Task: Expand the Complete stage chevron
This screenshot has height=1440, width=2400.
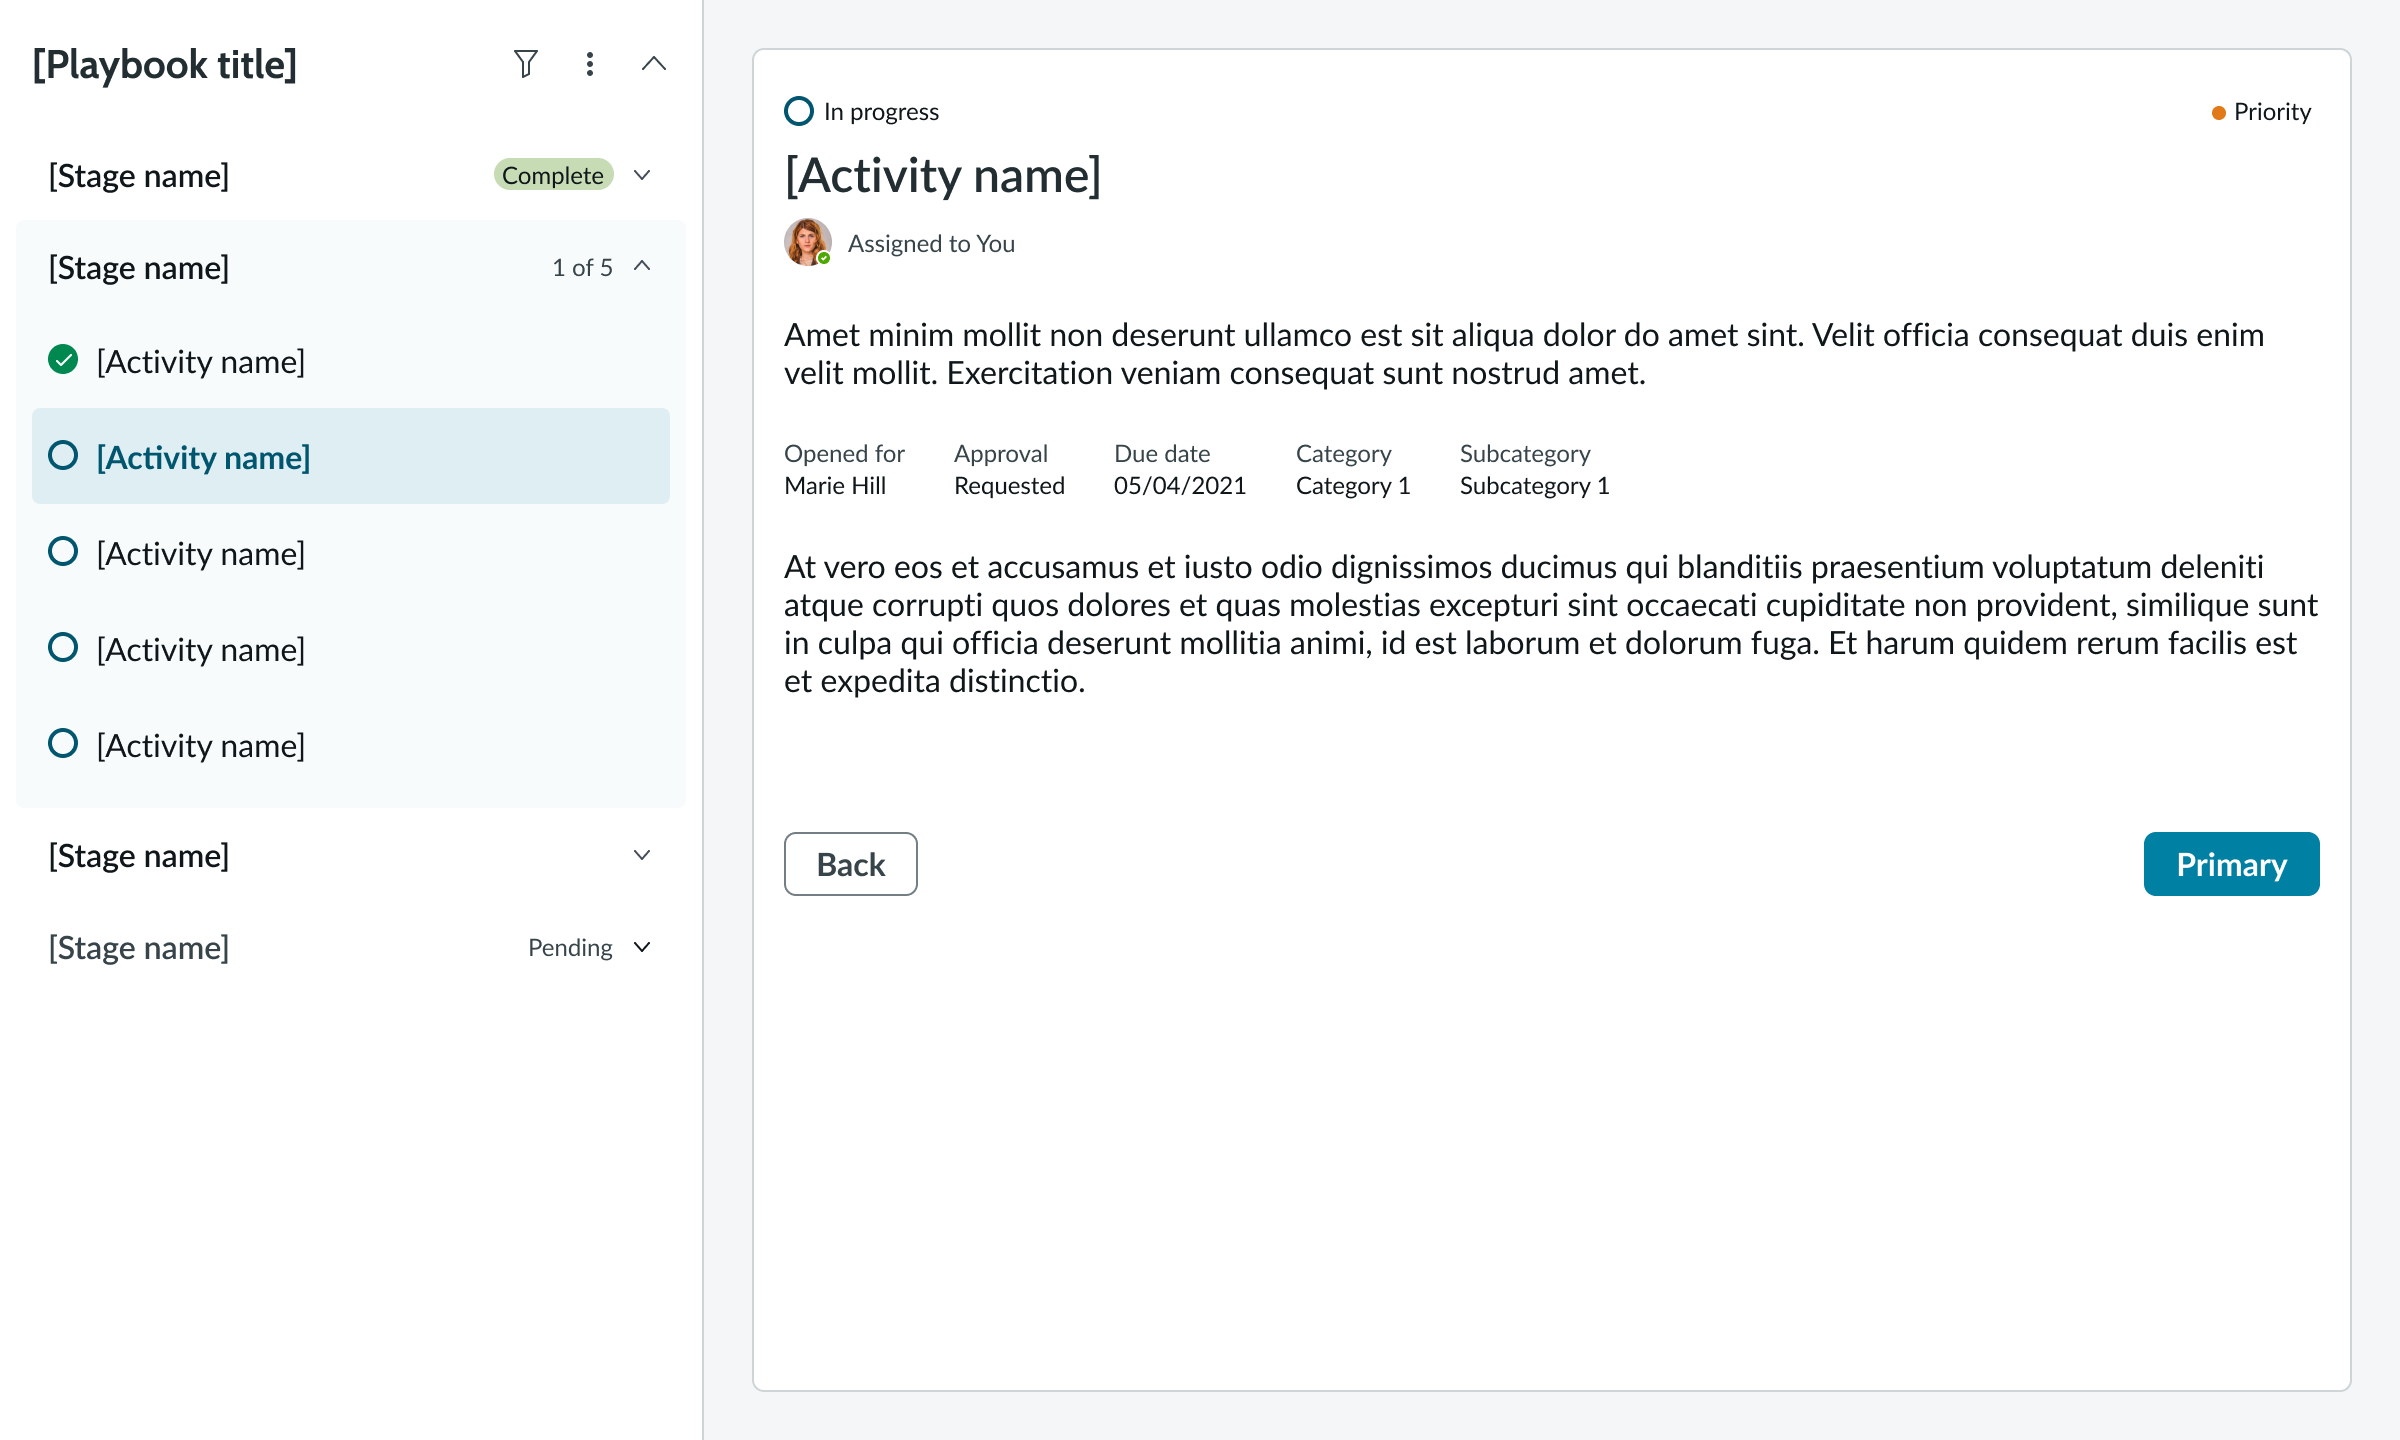Action: tap(642, 175)
